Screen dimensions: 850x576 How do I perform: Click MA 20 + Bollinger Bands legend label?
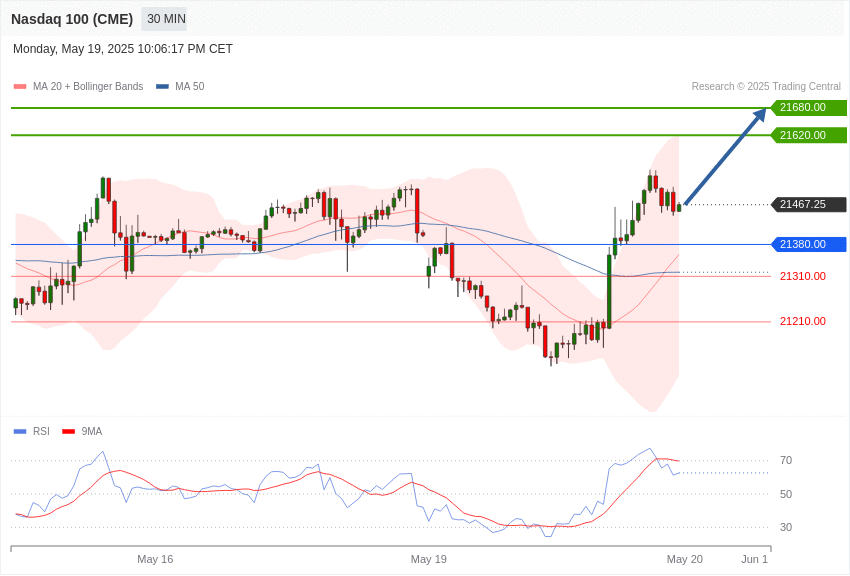click(x=88, y=87)
